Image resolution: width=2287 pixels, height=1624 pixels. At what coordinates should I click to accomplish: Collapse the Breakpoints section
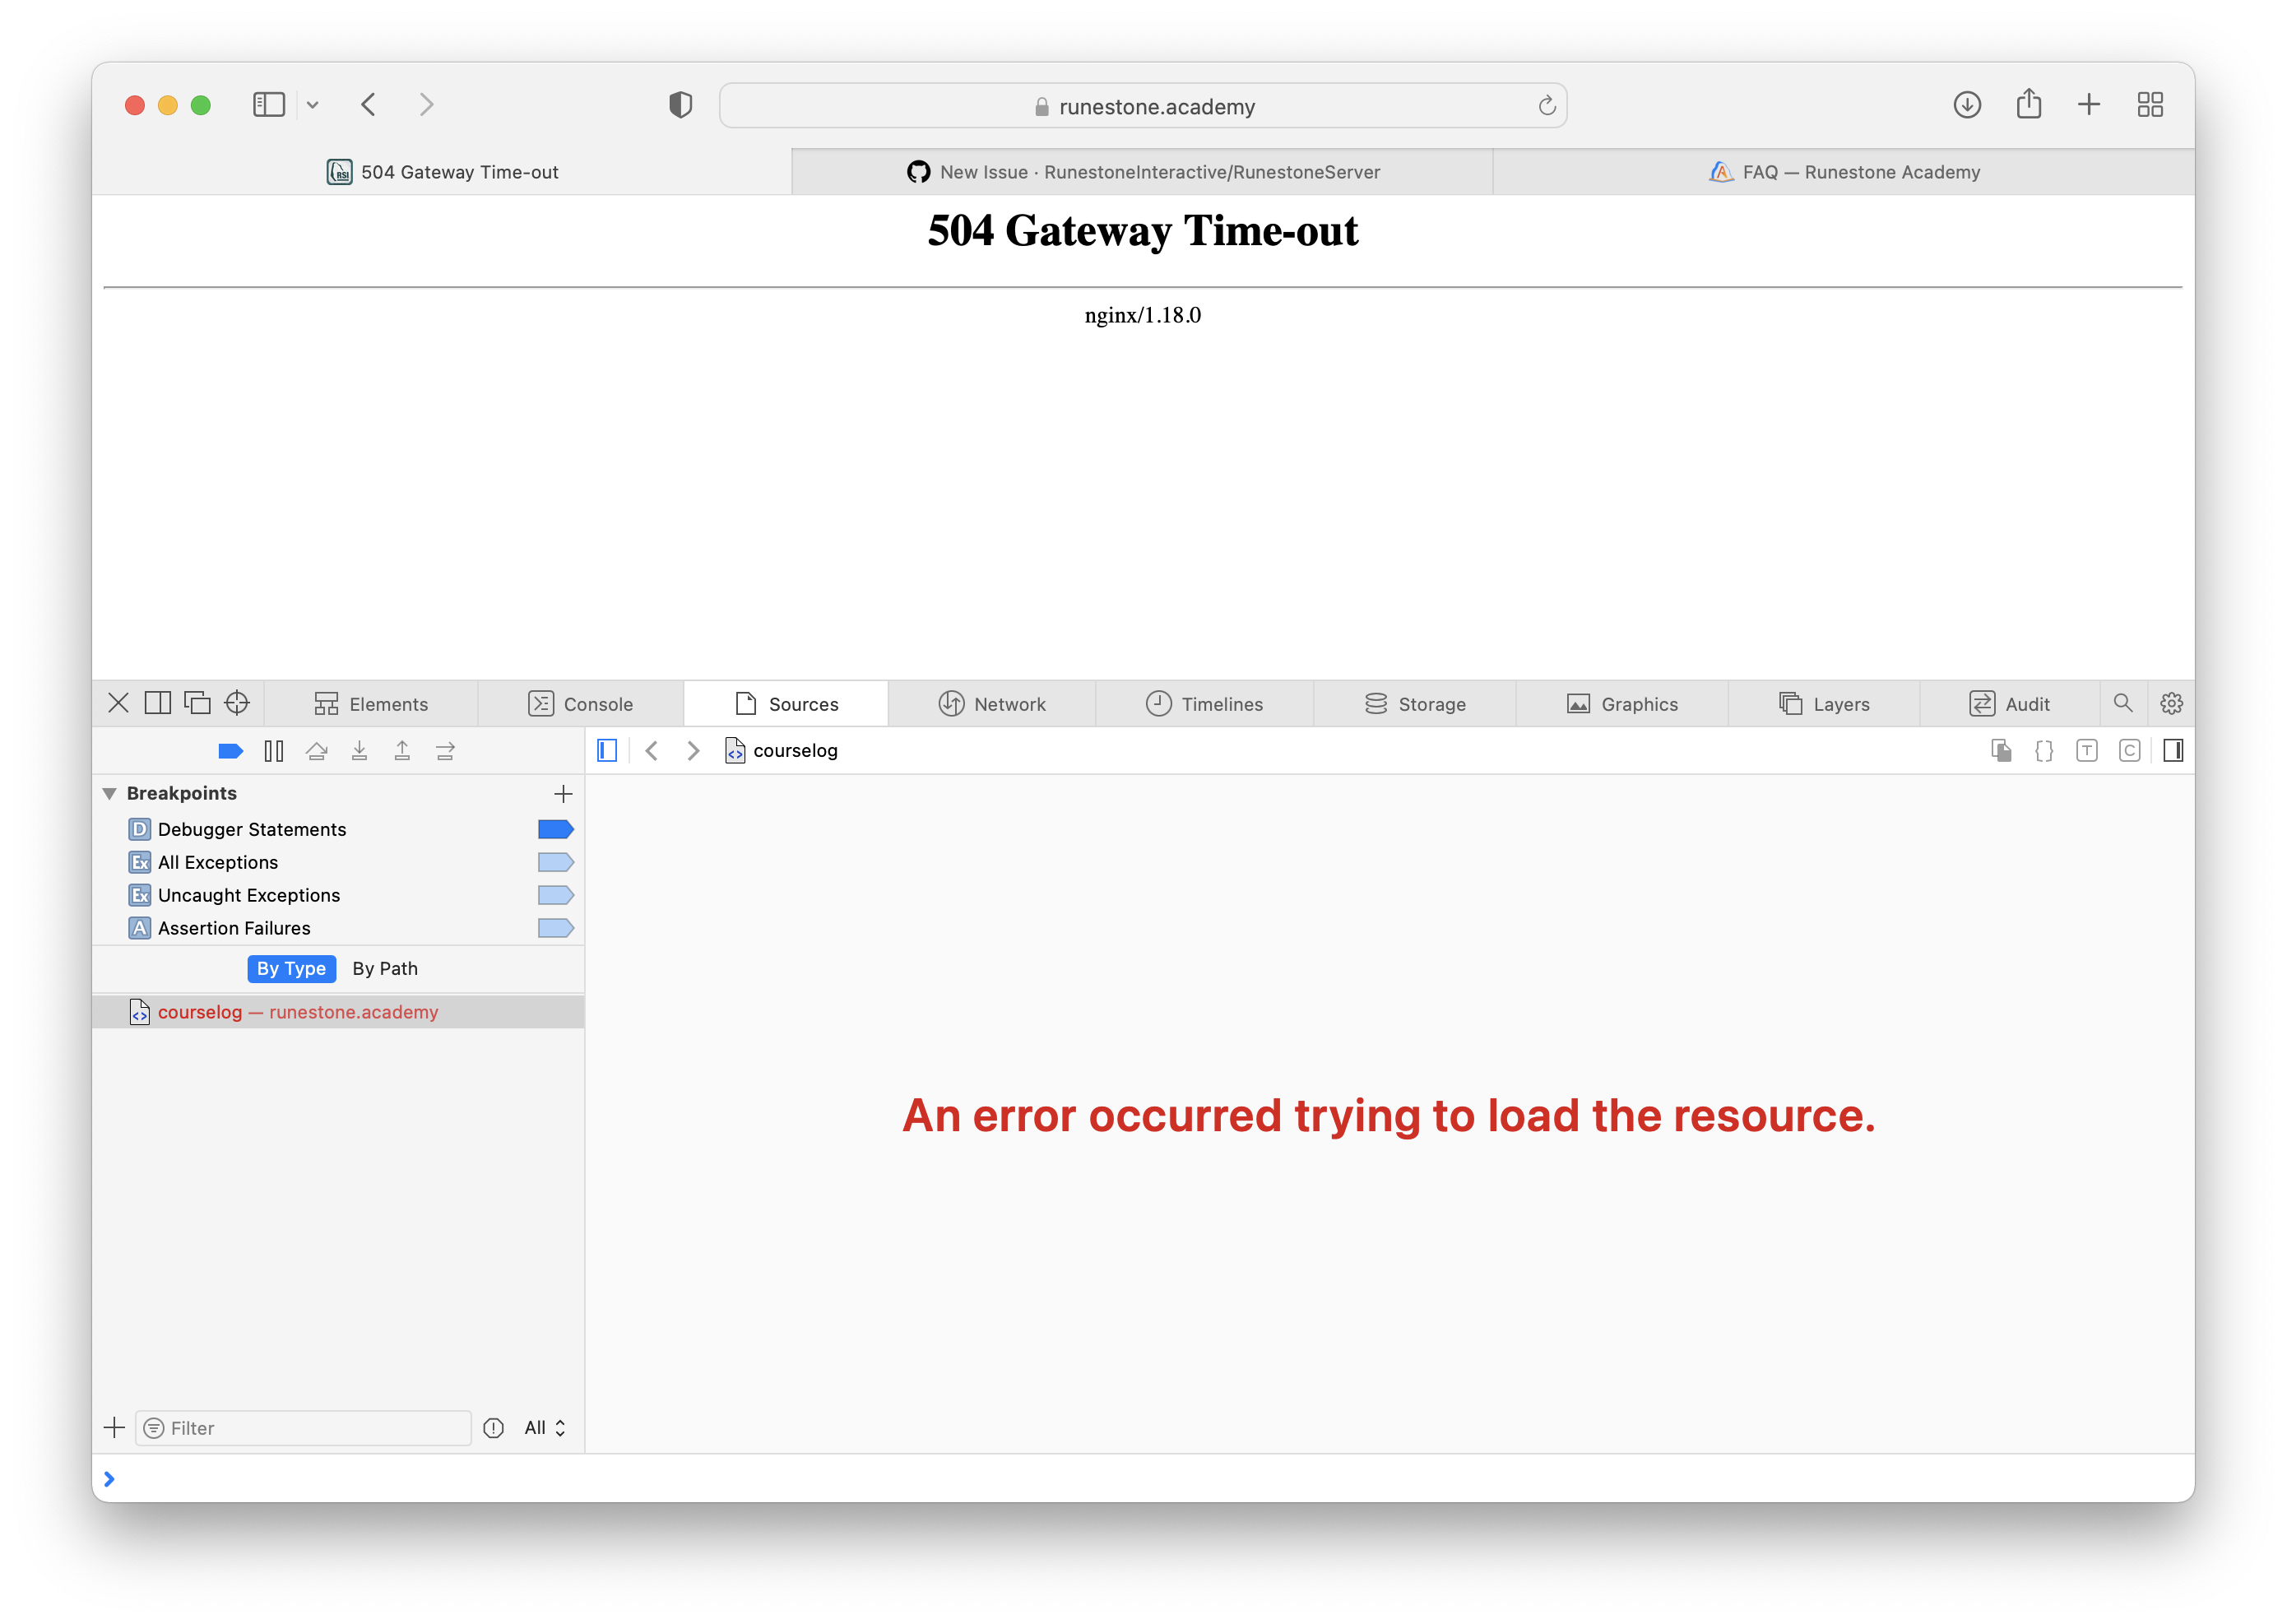pos(110,793)
